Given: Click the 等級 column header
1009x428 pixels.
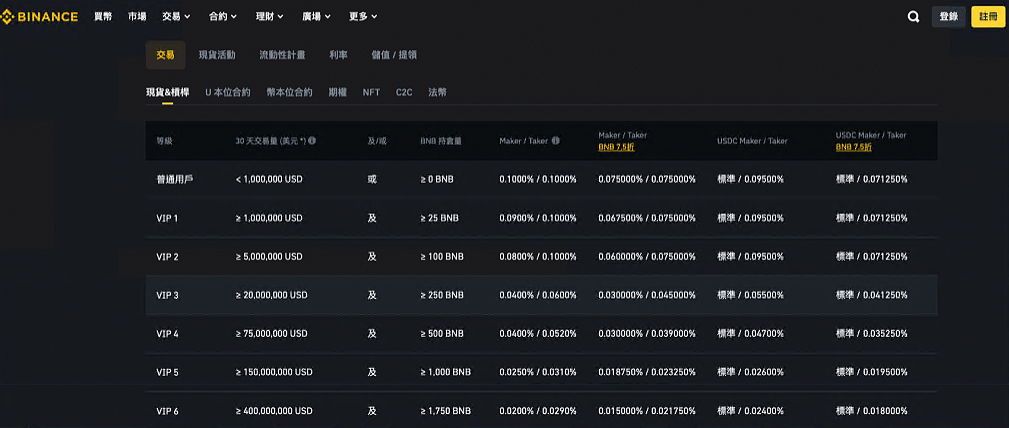Looking at the screenshot, I should tap(165, 141).
